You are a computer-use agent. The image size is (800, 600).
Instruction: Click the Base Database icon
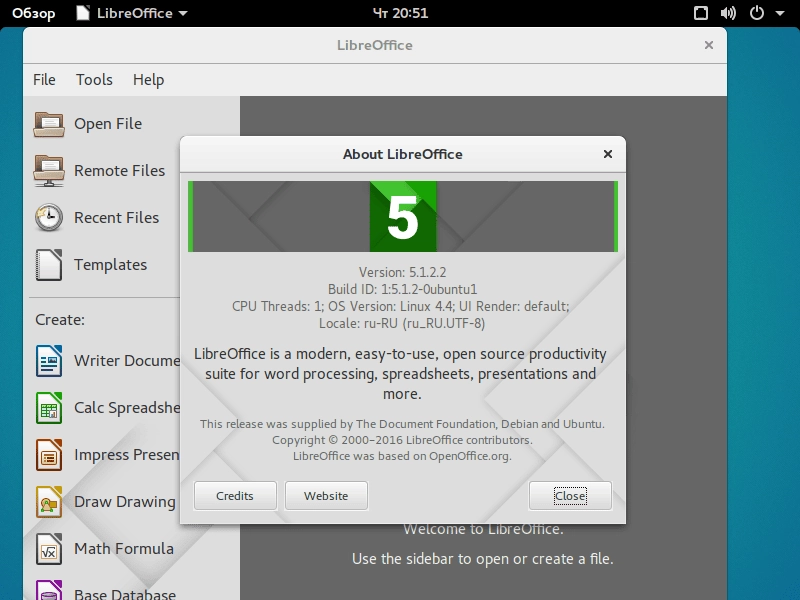click(49, 590)
